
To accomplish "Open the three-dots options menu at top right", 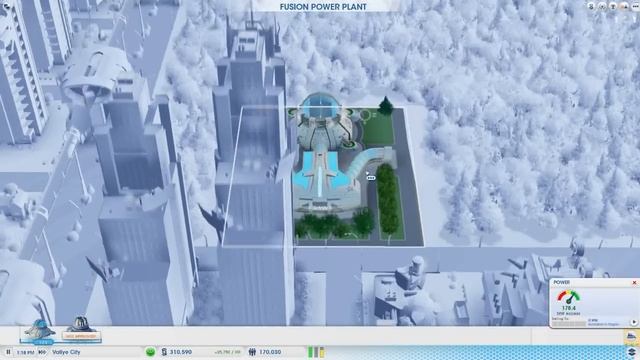I will click(x=636, y=7).
